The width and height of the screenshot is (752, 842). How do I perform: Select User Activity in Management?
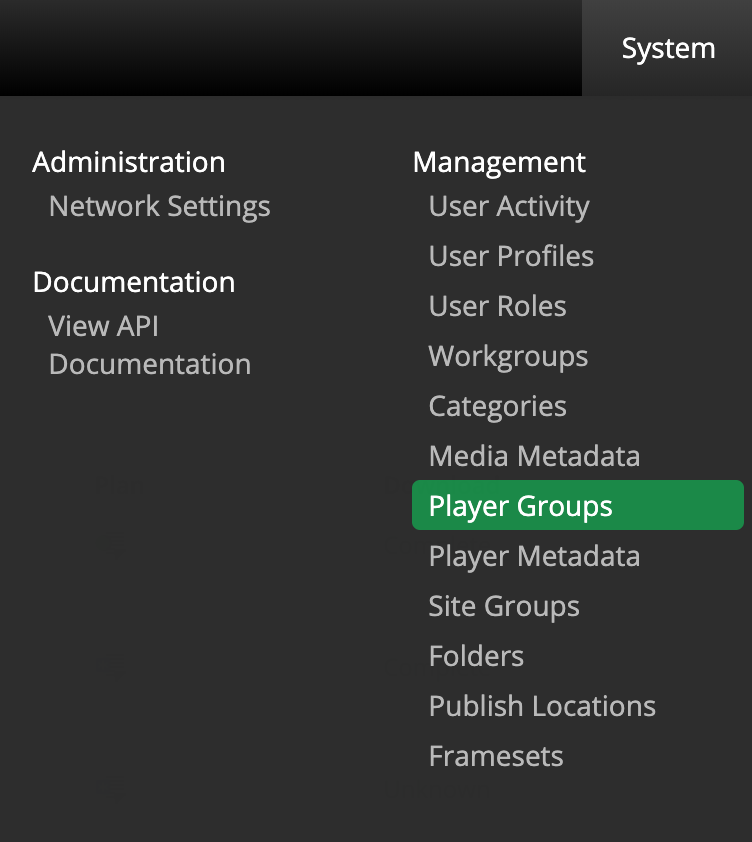click(x=508, y=206)
